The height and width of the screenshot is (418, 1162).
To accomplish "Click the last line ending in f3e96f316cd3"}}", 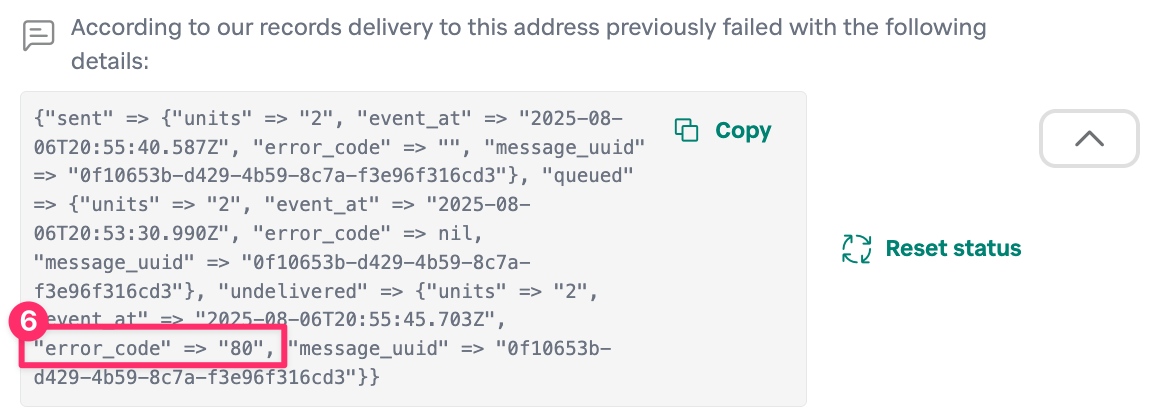I will 207,378.
